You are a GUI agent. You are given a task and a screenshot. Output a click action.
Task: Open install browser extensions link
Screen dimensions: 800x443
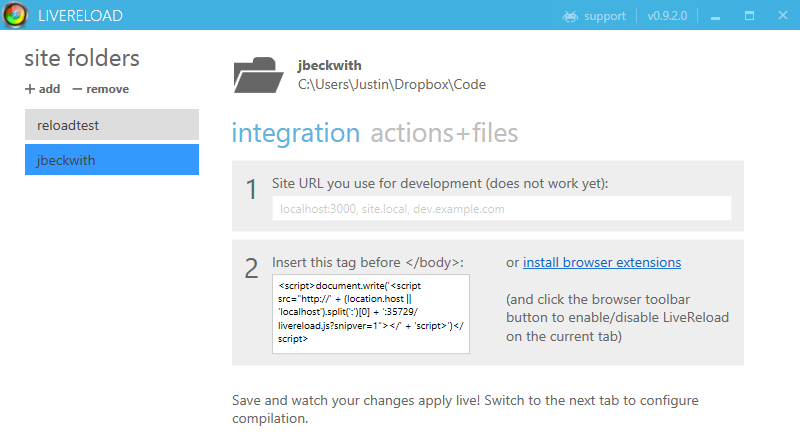point(602,262)
